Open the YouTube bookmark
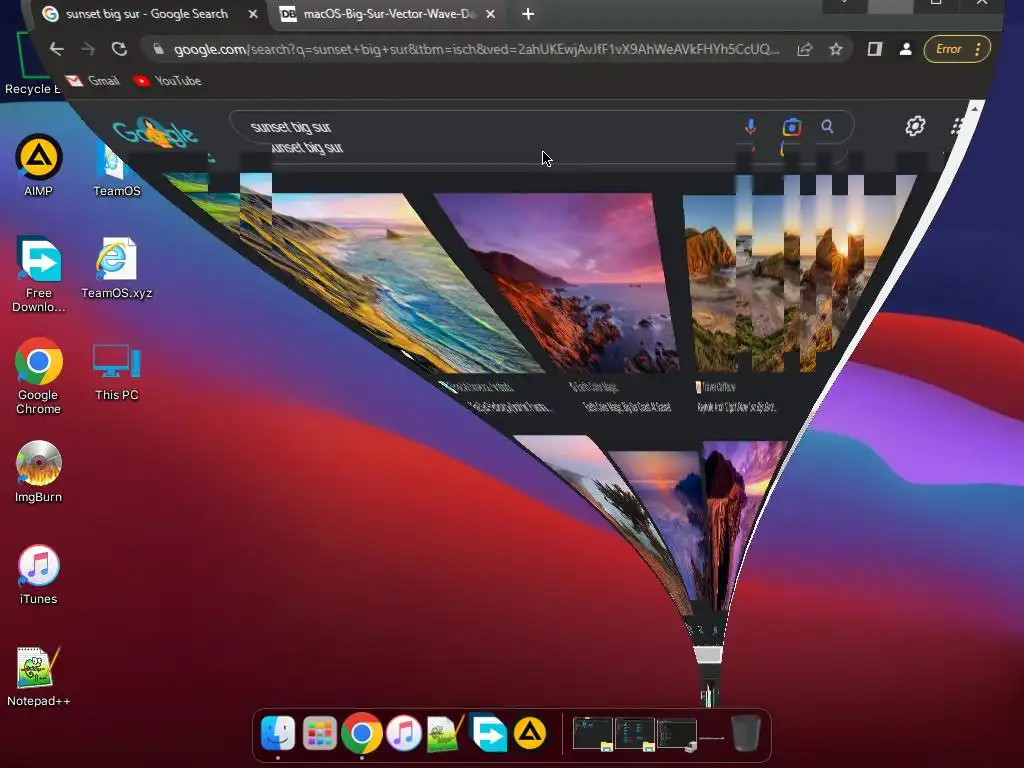The height and width of the screenshot is (768, 1024). point(168,80)
